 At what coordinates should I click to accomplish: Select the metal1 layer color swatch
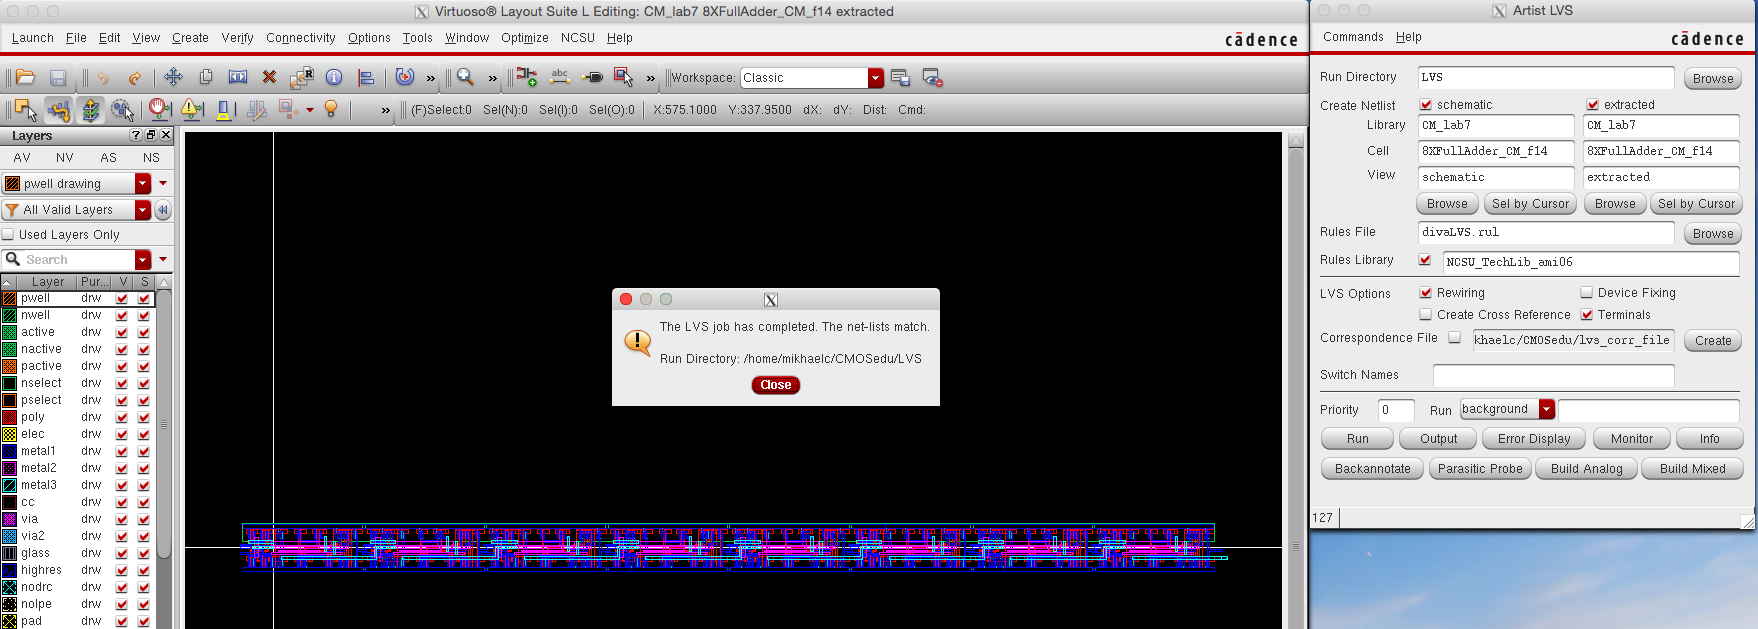coord(10,451)
